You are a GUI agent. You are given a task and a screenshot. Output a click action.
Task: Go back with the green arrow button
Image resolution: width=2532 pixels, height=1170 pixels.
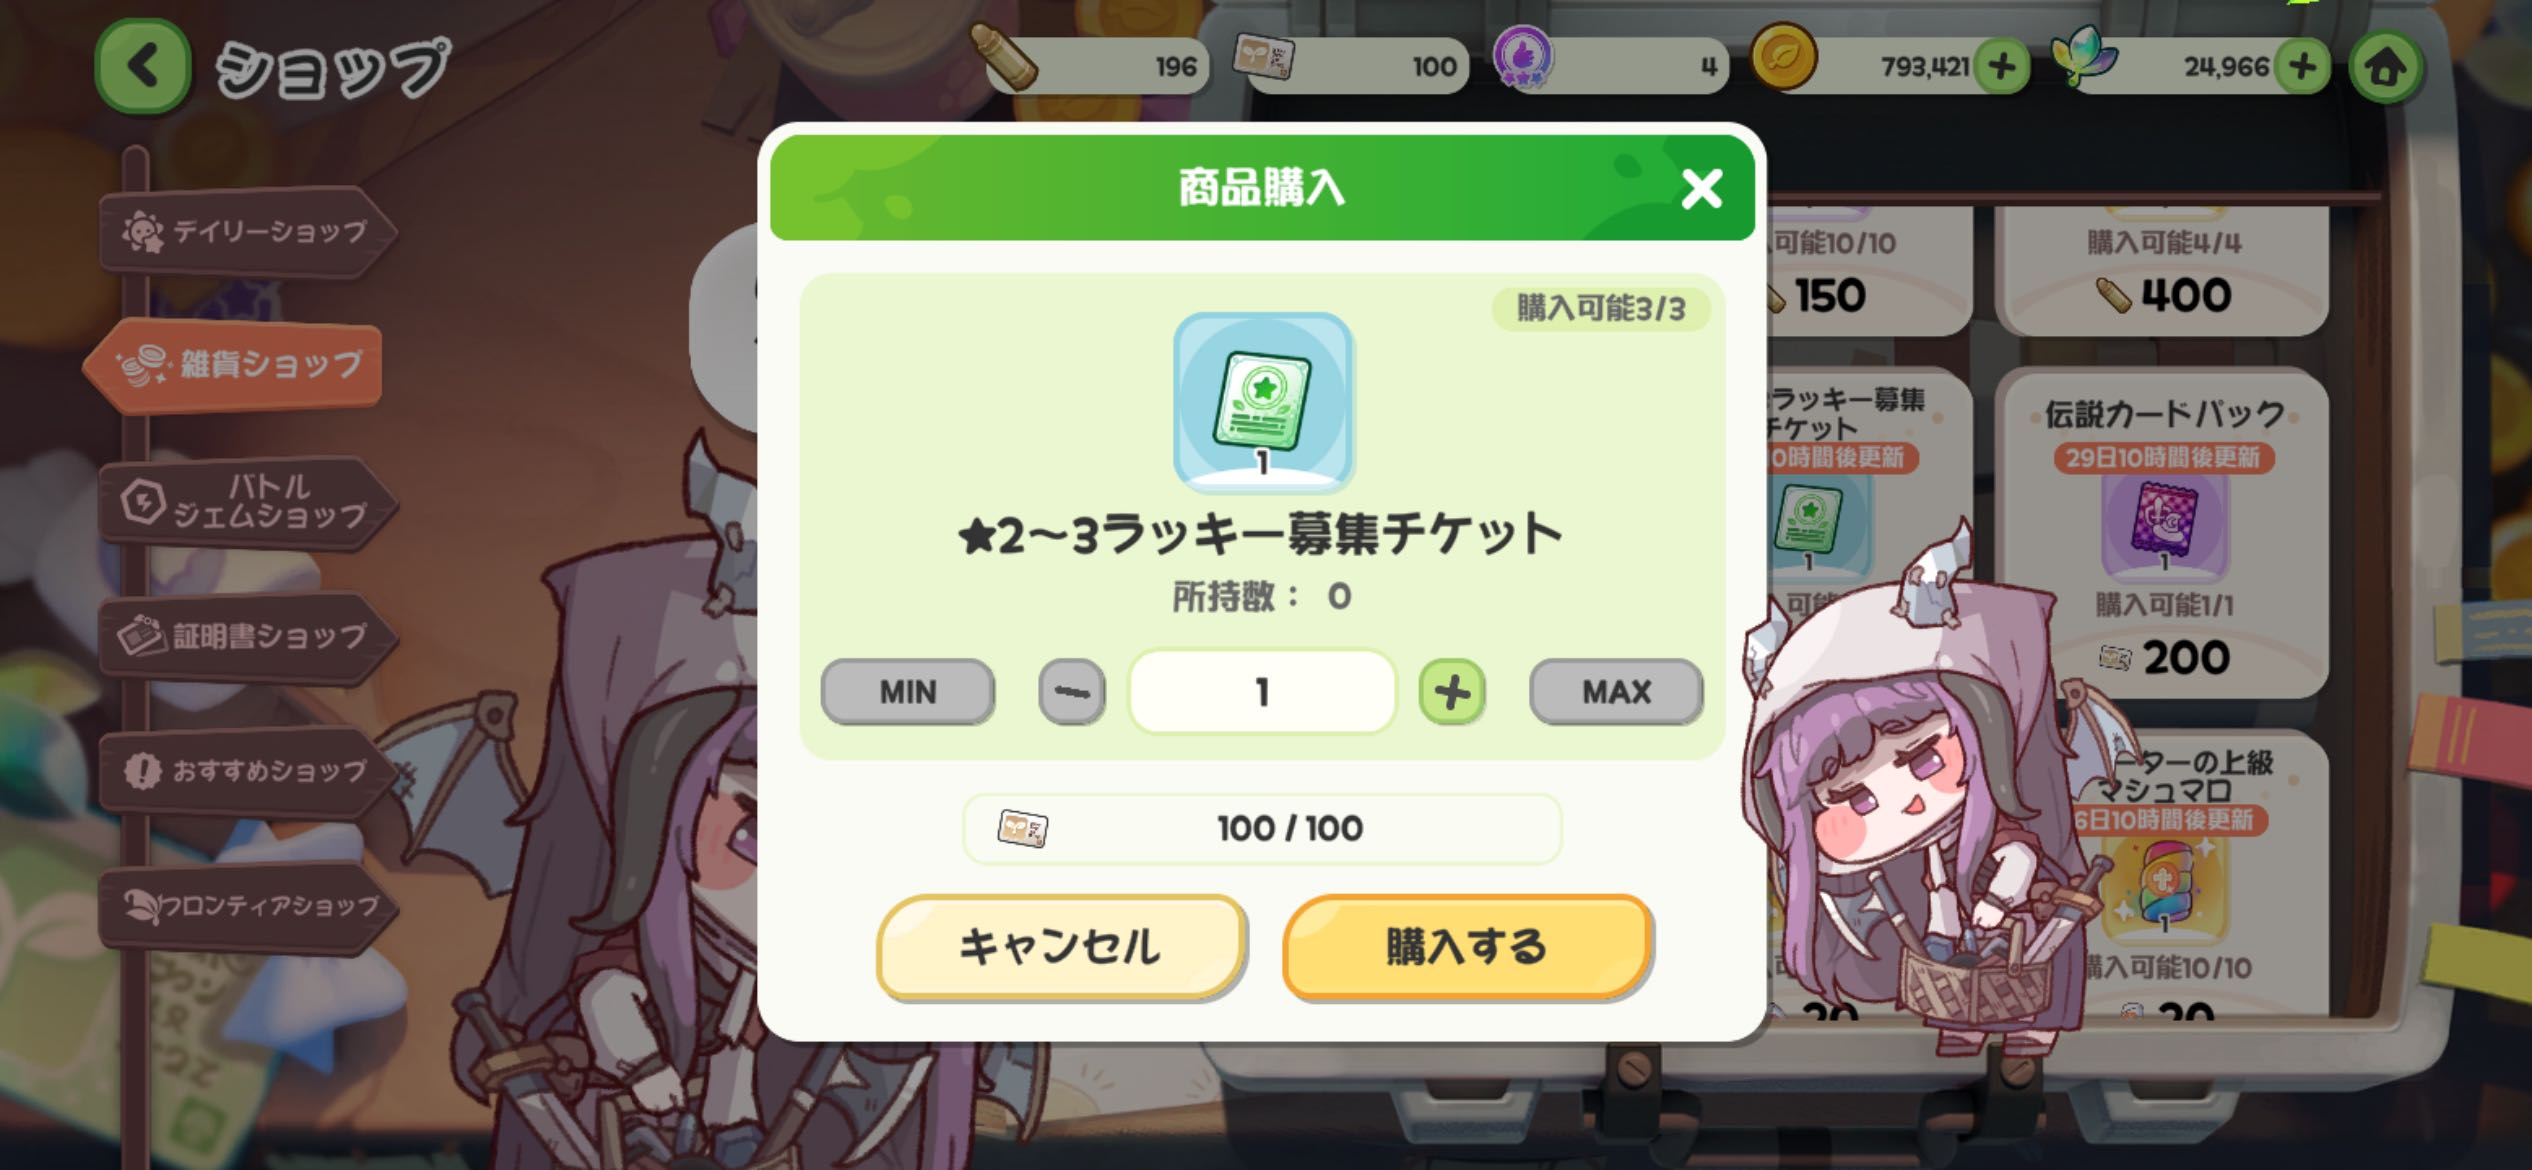143,67
